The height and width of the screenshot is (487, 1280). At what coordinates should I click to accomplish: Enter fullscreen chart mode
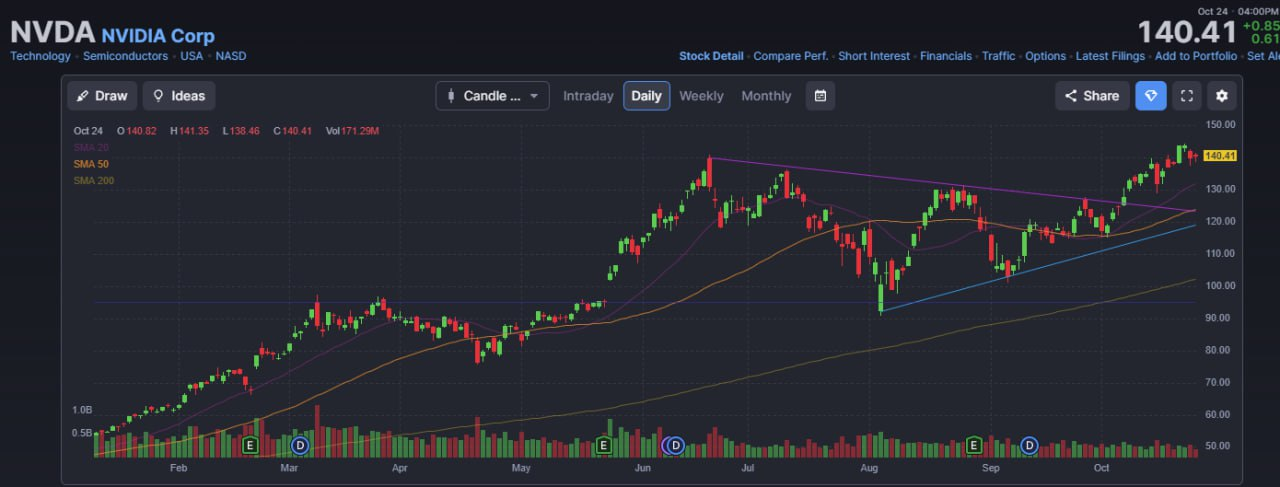tap(1187, 96)
